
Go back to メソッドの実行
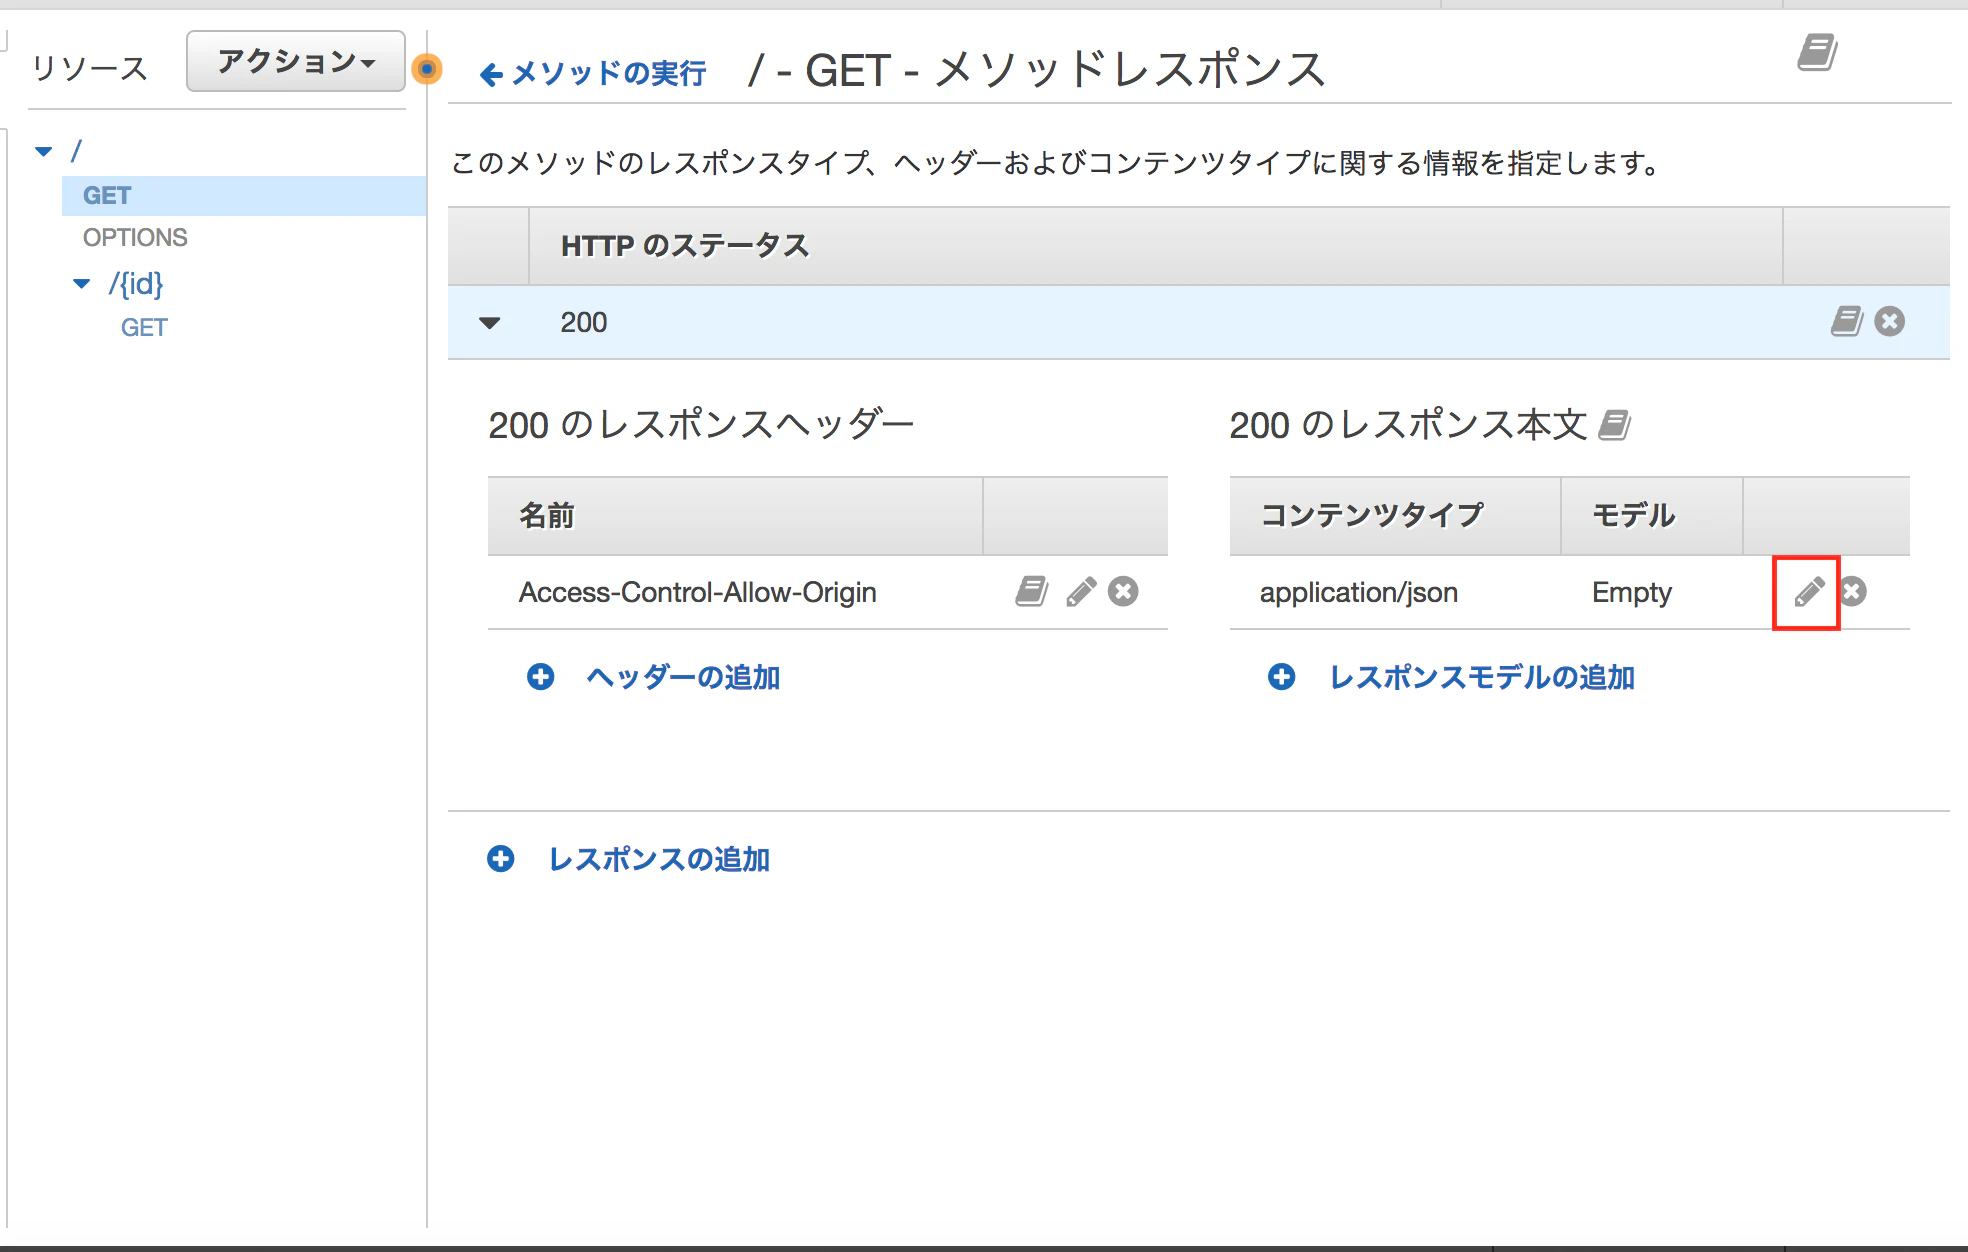[593, 73]
